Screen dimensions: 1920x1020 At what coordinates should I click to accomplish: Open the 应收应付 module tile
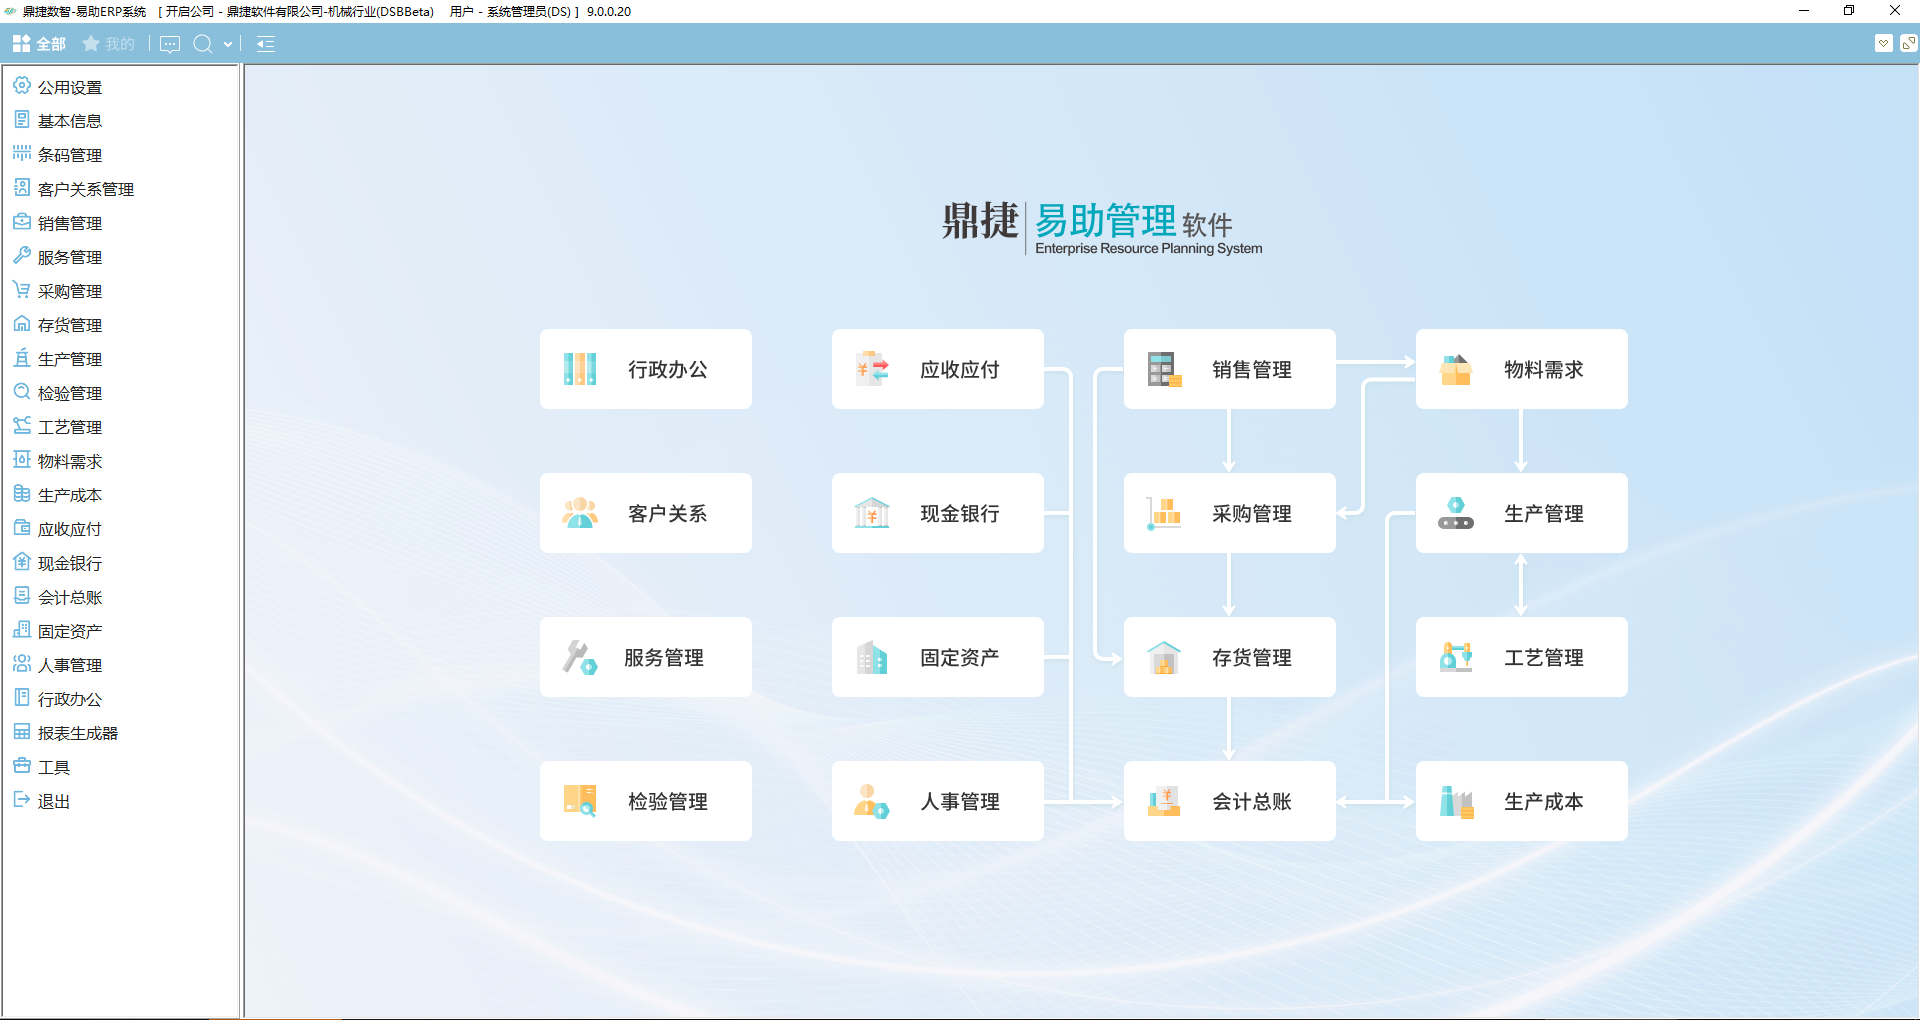938,369
